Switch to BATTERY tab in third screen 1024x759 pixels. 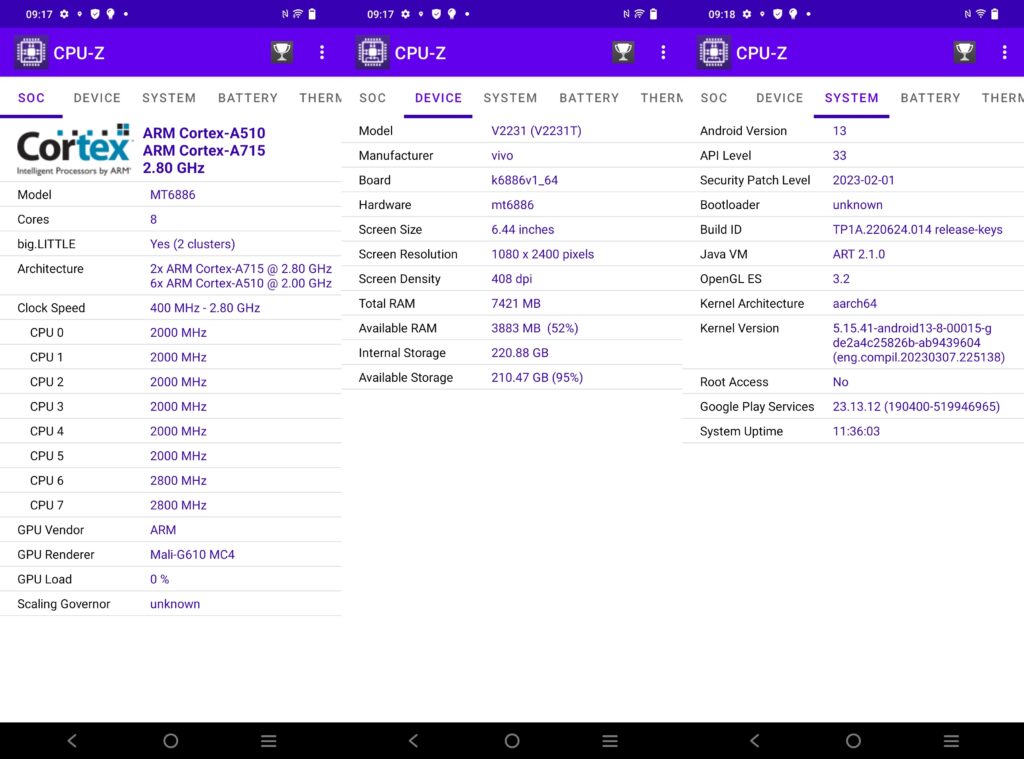[x=931, y=98]
